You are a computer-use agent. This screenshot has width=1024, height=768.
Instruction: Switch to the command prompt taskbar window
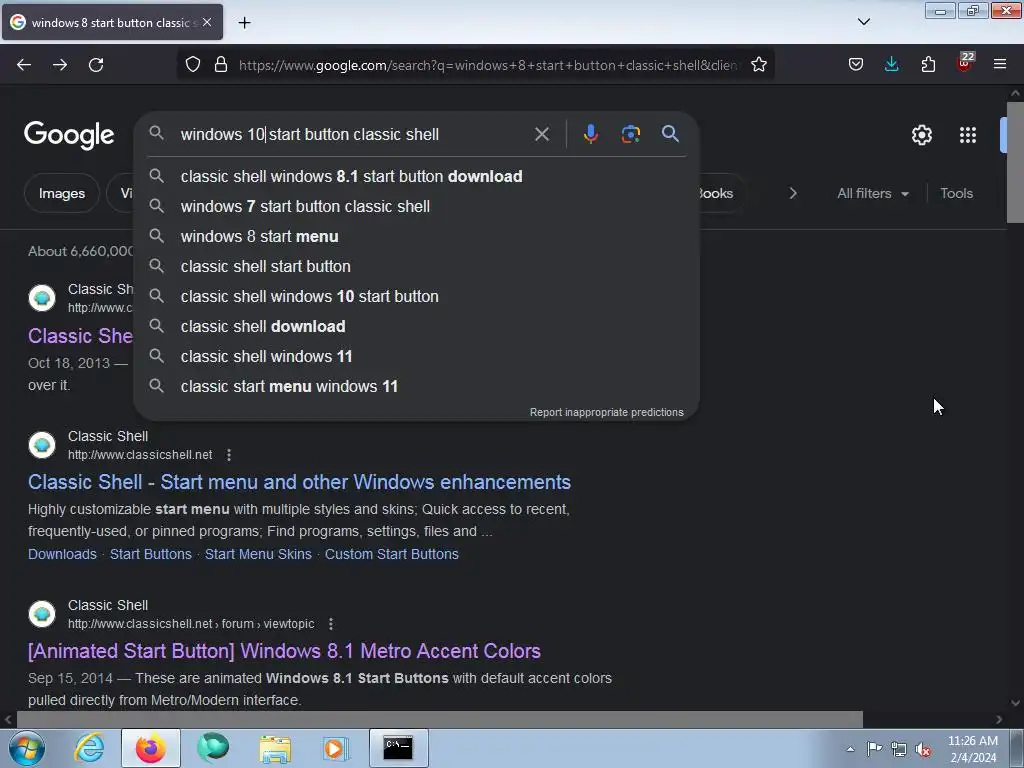[398, 748]
